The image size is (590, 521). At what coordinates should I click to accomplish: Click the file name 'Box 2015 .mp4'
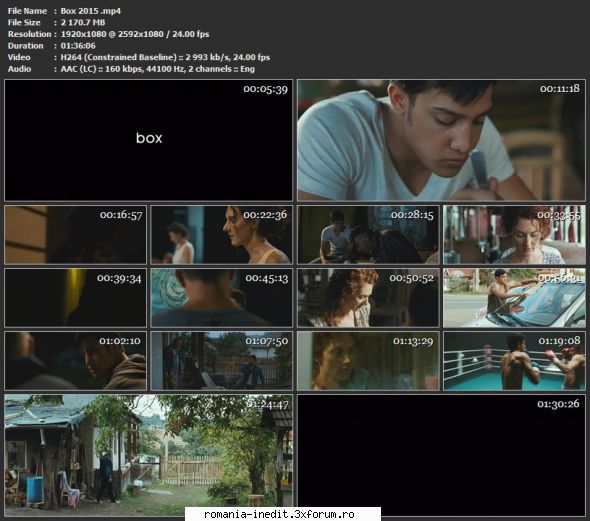tap(91, 11)
